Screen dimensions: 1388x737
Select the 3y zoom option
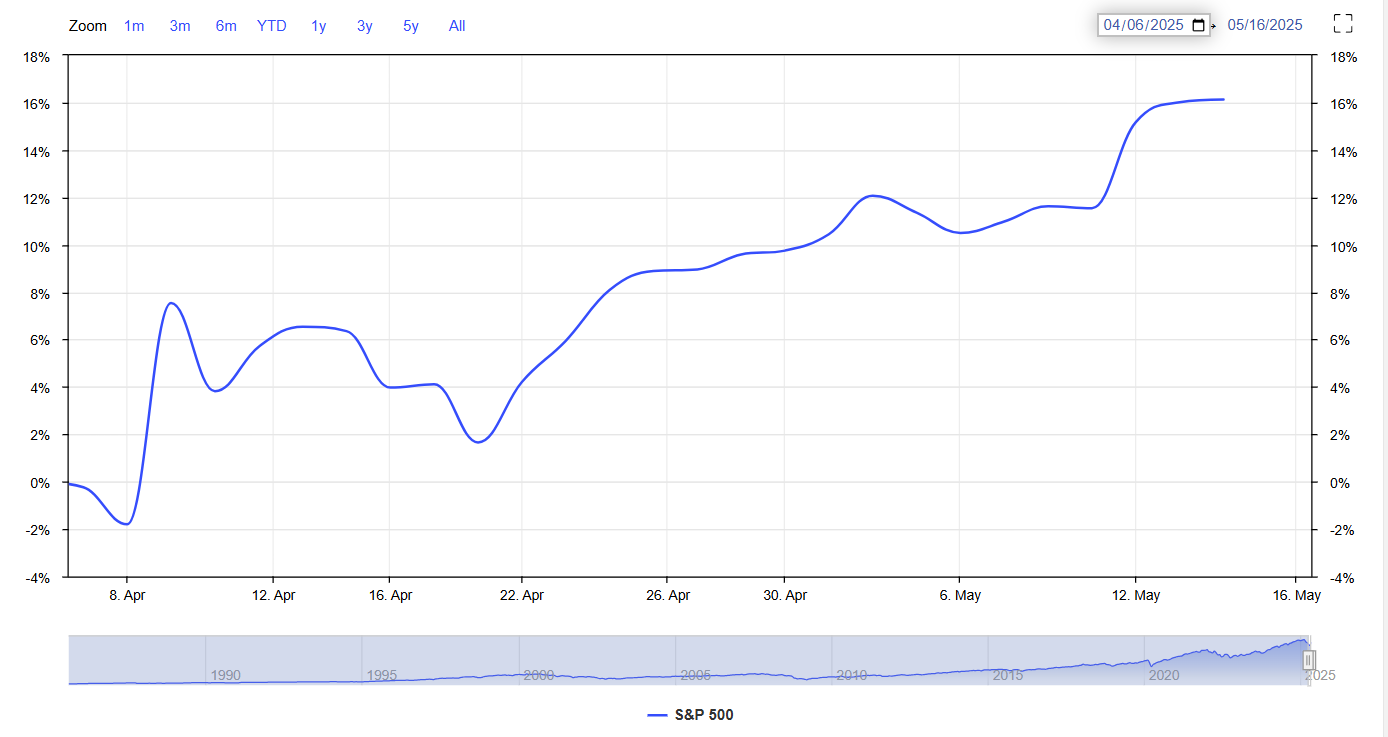tap(364, 26)
